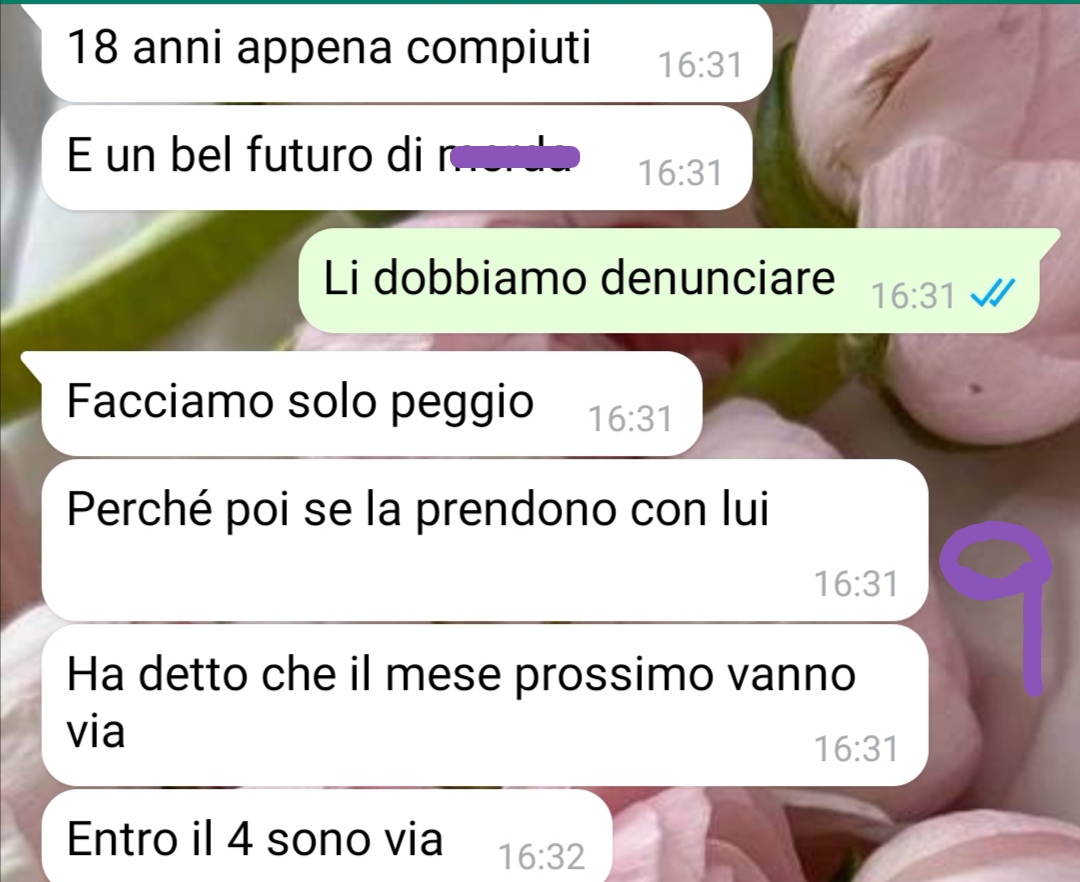Tap the purple scribble over censored word

515,158
